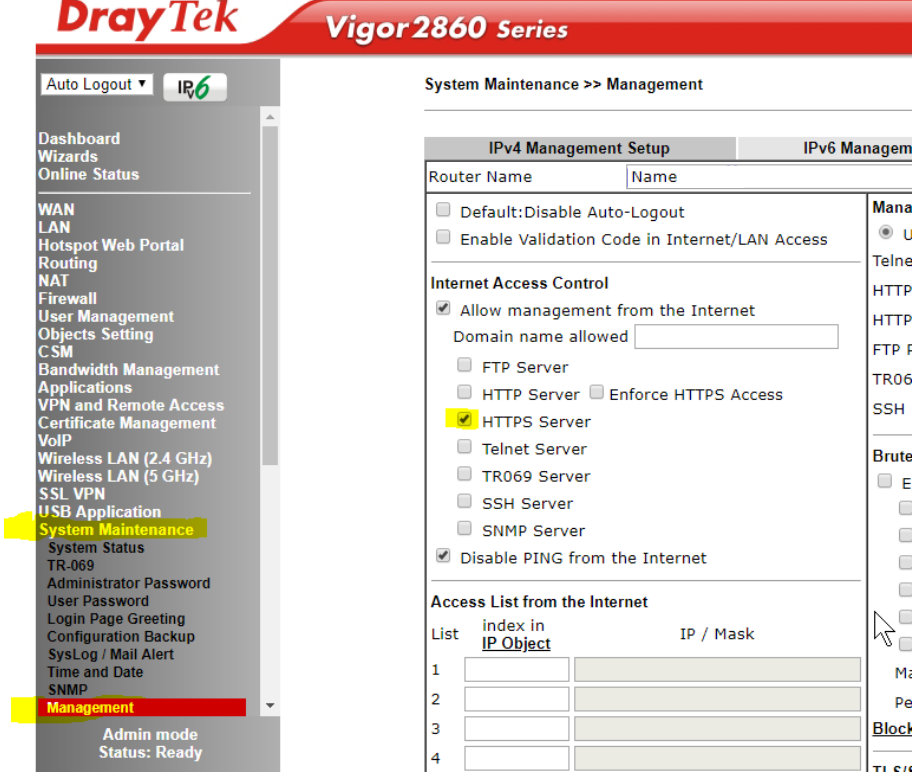Open SysLog / Mail Alert page
923x780 pixels.
point(111,655)
